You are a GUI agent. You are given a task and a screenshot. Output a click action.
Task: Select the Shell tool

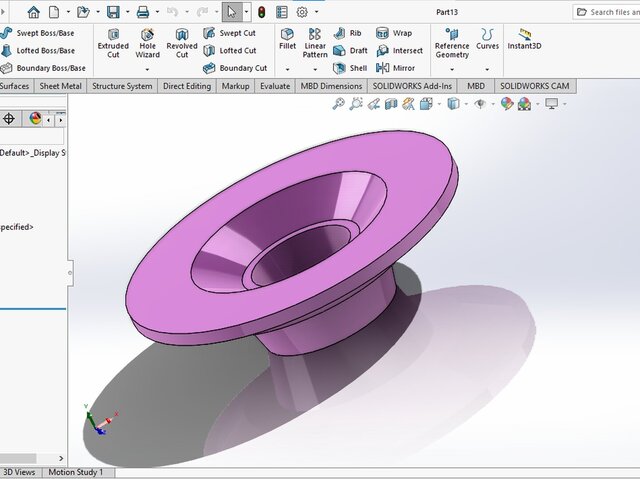(350, 68)
